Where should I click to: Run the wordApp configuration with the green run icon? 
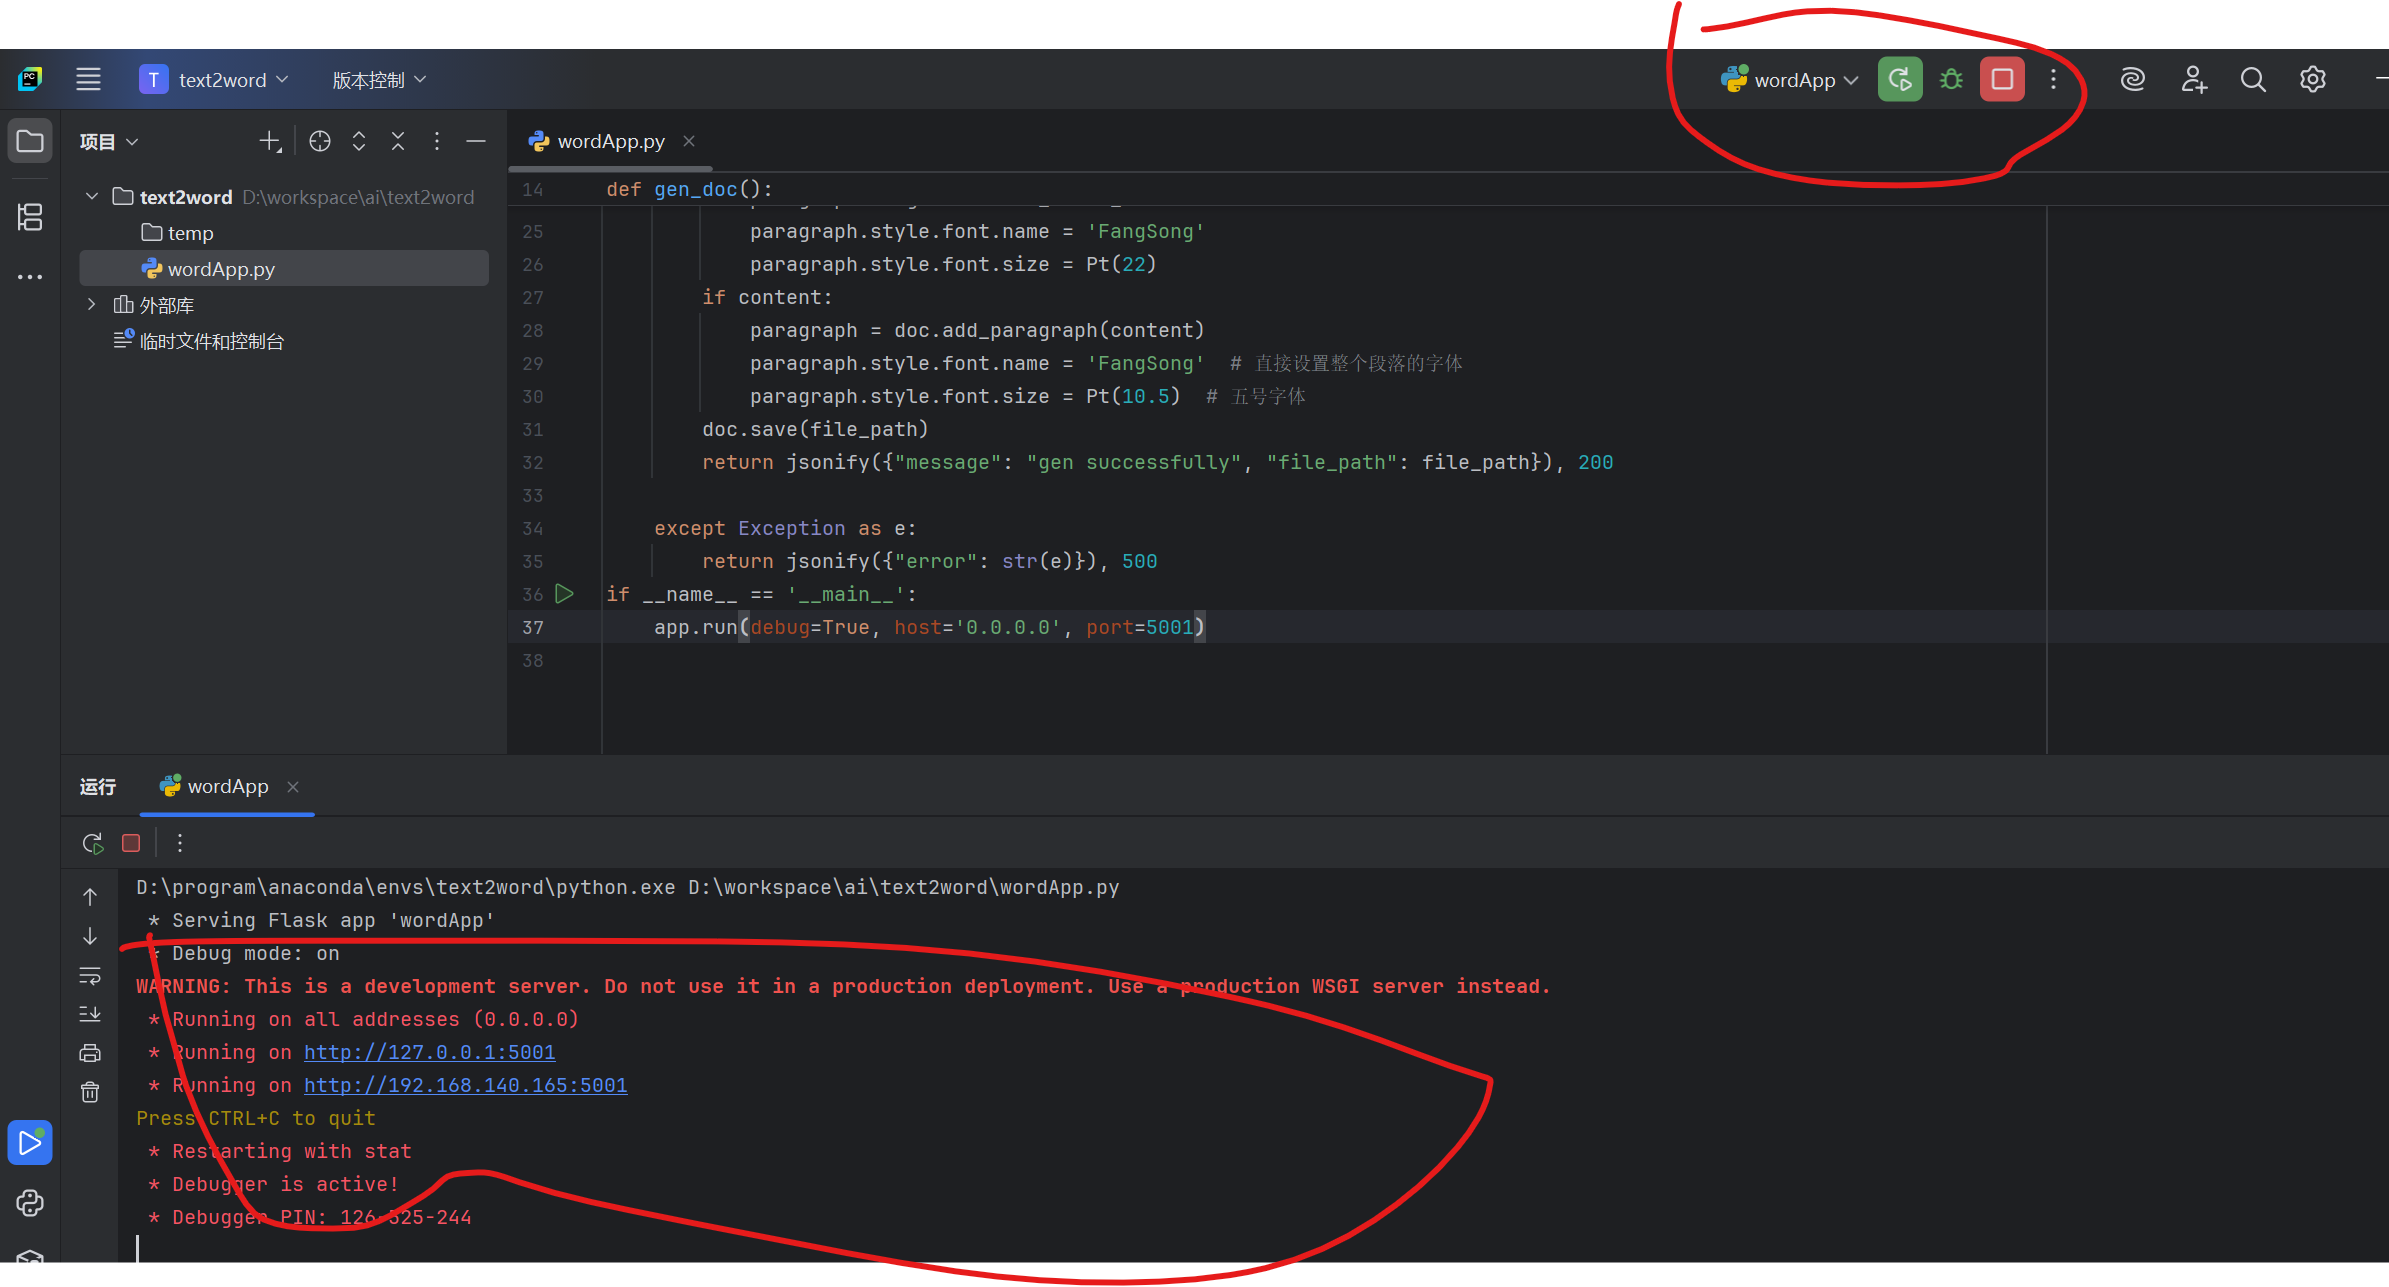click(1899, 79)
